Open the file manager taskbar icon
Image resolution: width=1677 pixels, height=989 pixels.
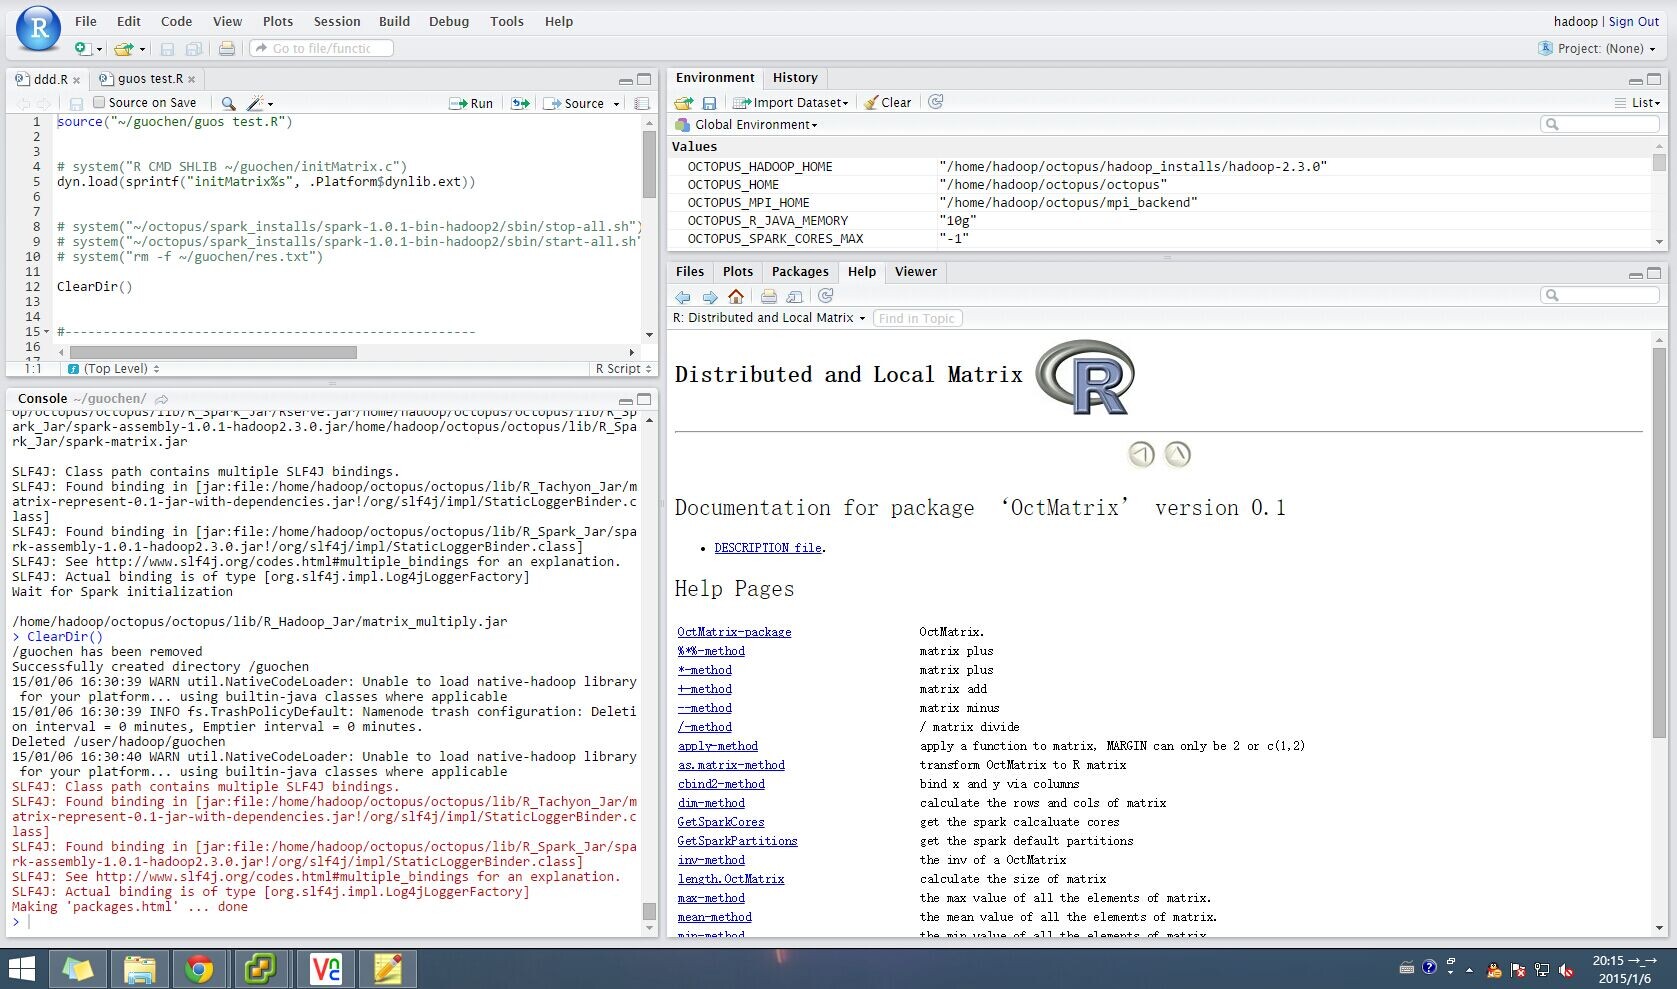pyautogui.click(x=139, y=968)
